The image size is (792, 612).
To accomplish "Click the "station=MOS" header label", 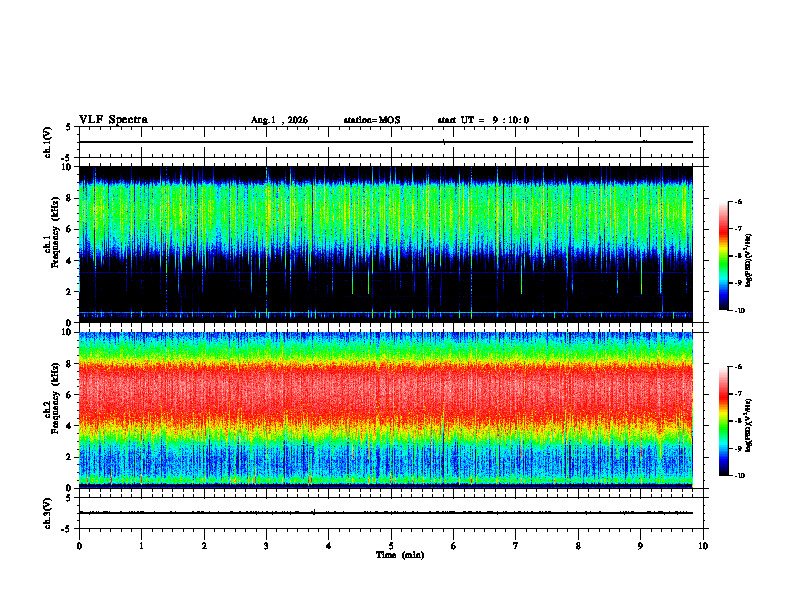I will click(372, 120).
